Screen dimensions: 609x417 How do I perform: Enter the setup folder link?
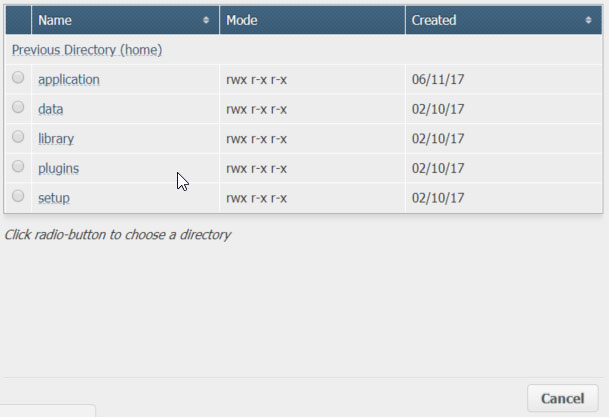tap(54, 198)
